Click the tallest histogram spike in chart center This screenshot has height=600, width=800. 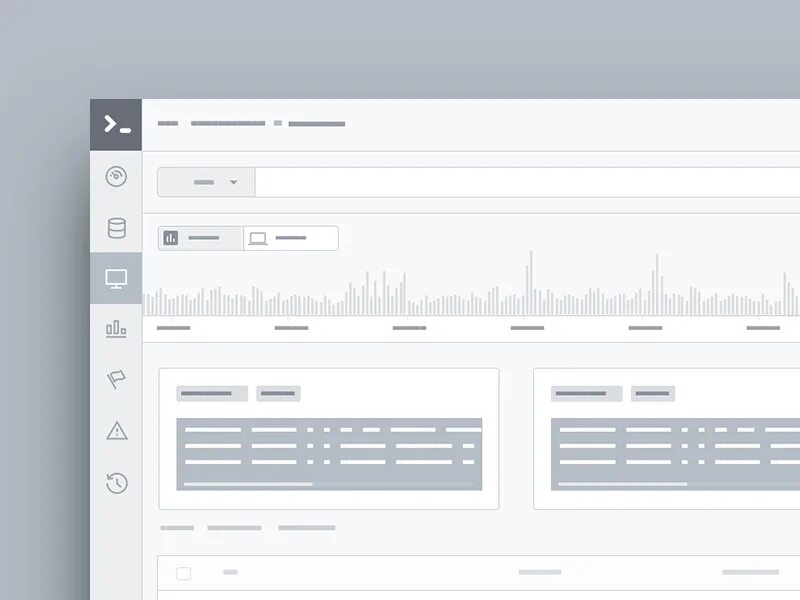click(x=531, y=283)
